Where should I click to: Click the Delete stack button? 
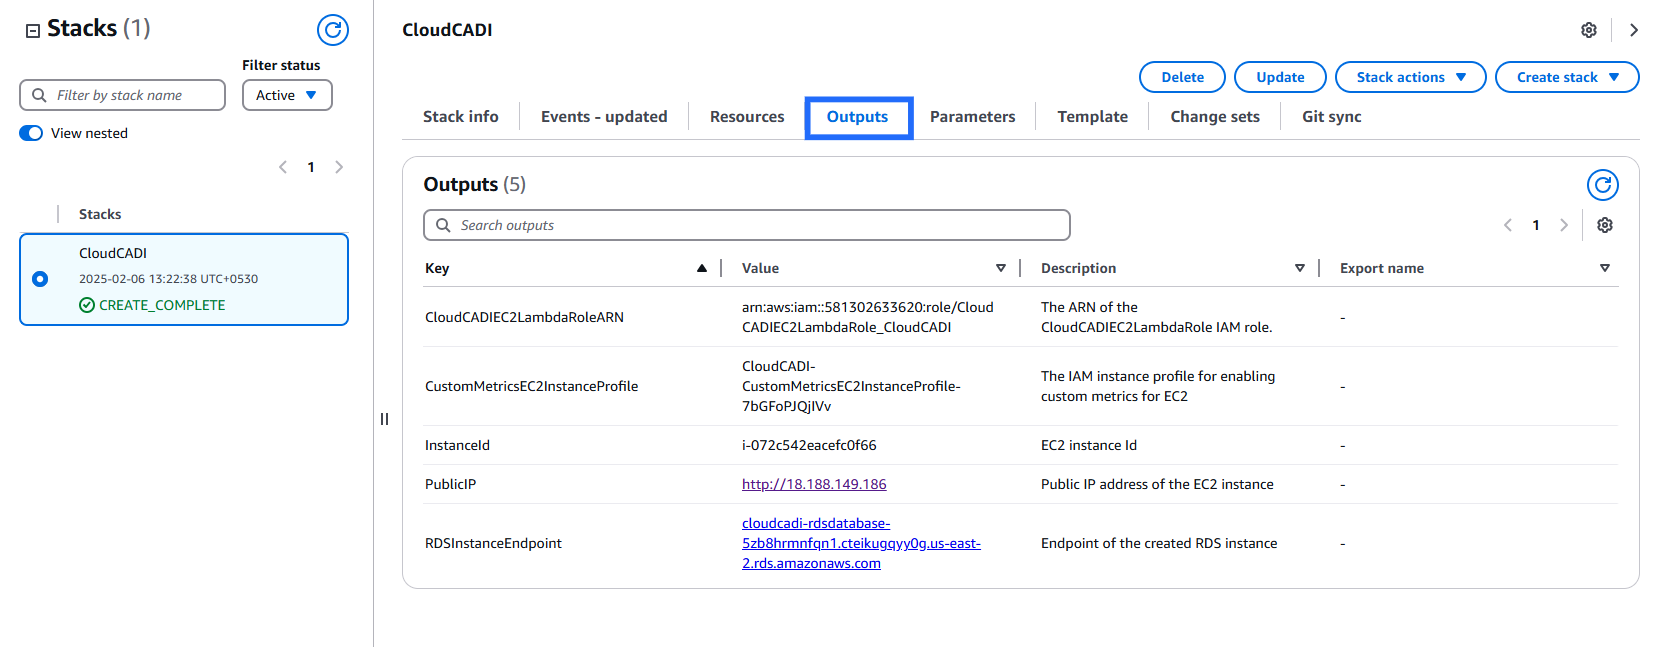tap(1182, 77)
